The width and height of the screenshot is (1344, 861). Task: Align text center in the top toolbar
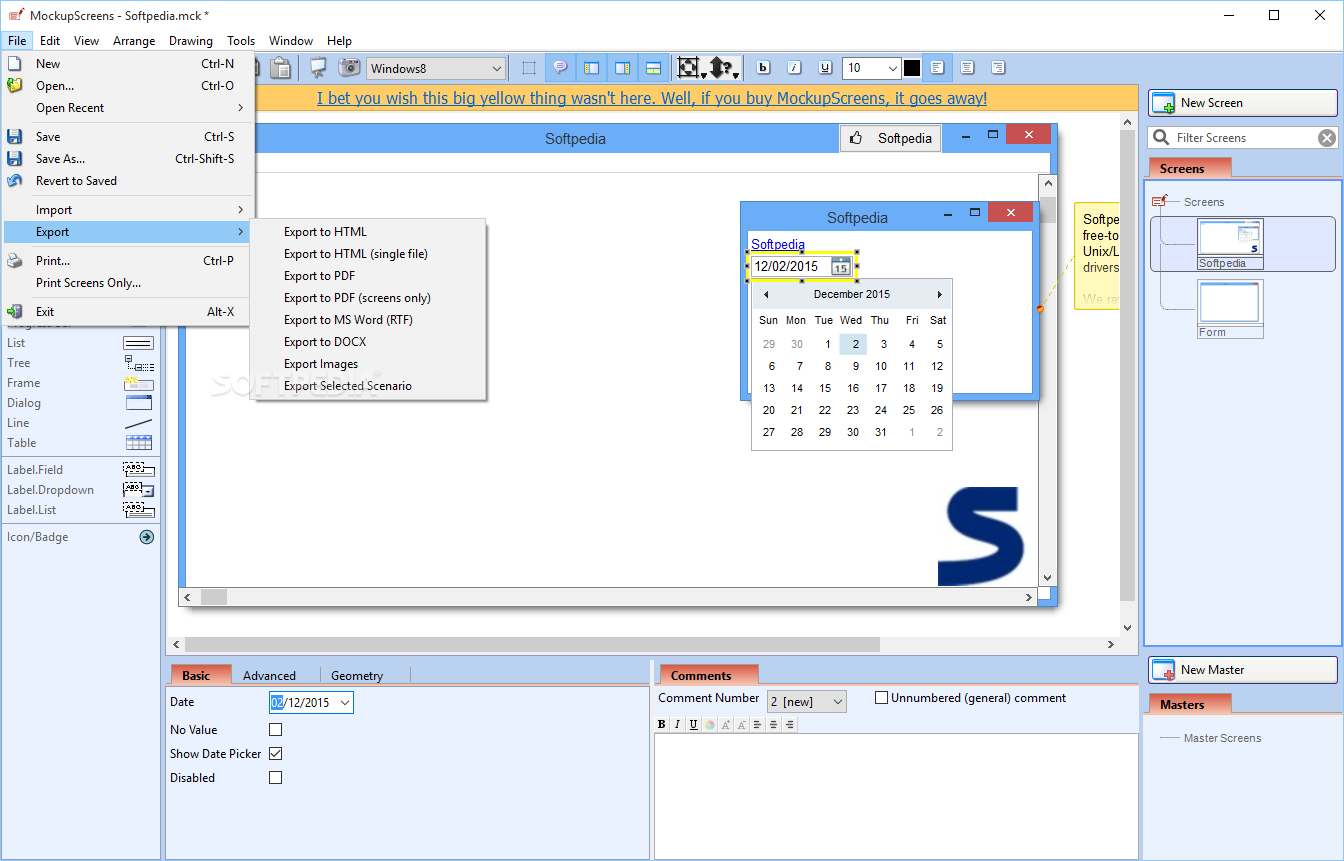click(967, 68)
